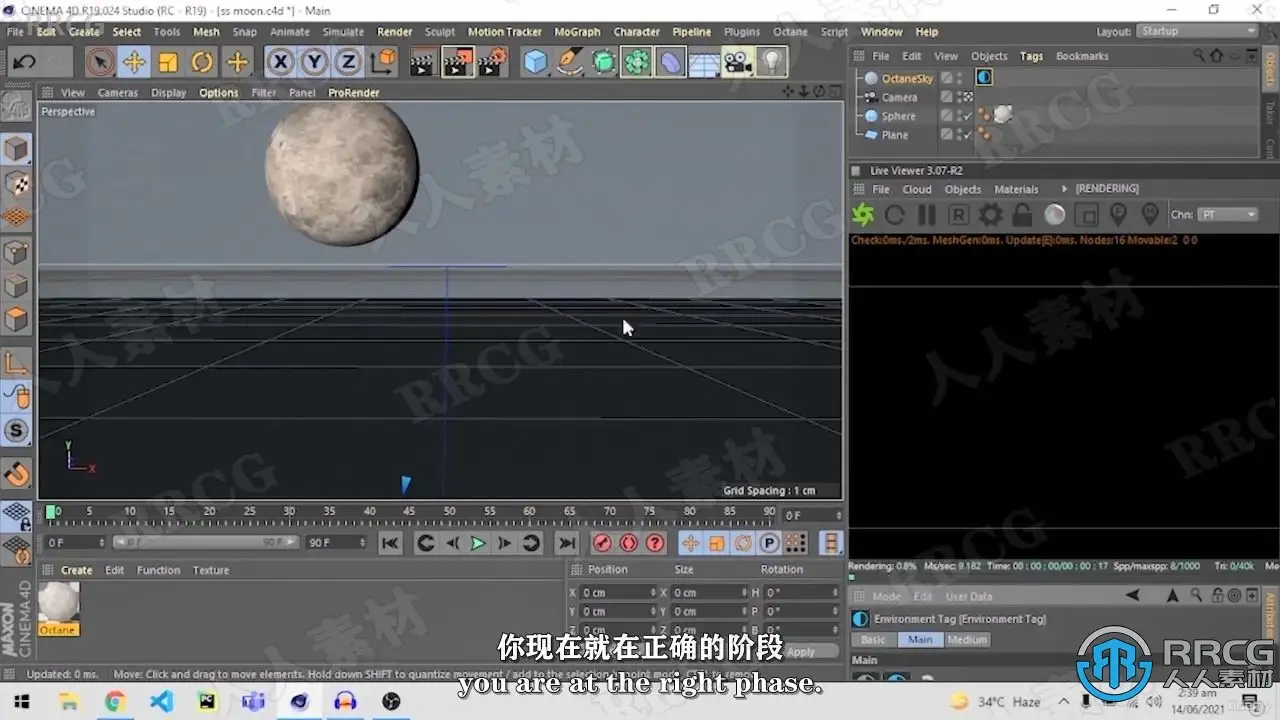Select the Sphere object in Object Manager
This screenshot has height=720, width=1280.
pos(898,116)
